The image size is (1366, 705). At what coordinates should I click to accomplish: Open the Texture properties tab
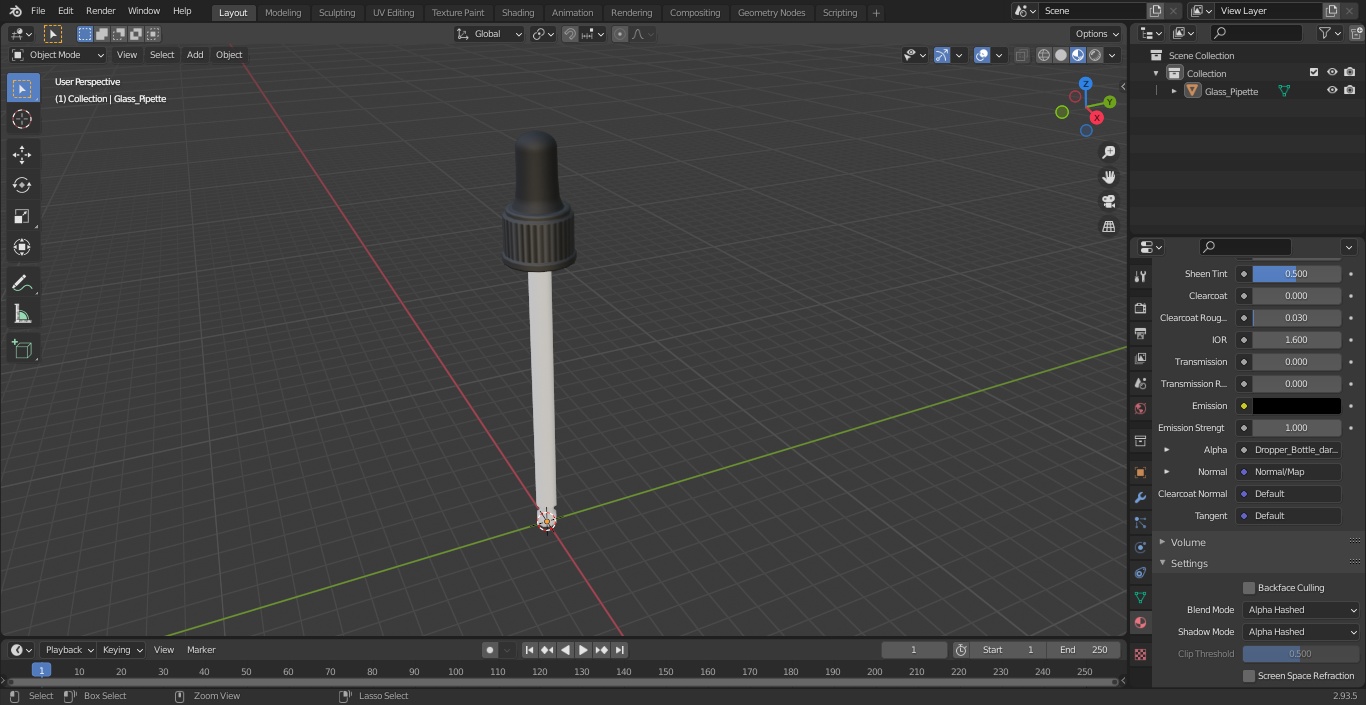(x=1140, y=654)
